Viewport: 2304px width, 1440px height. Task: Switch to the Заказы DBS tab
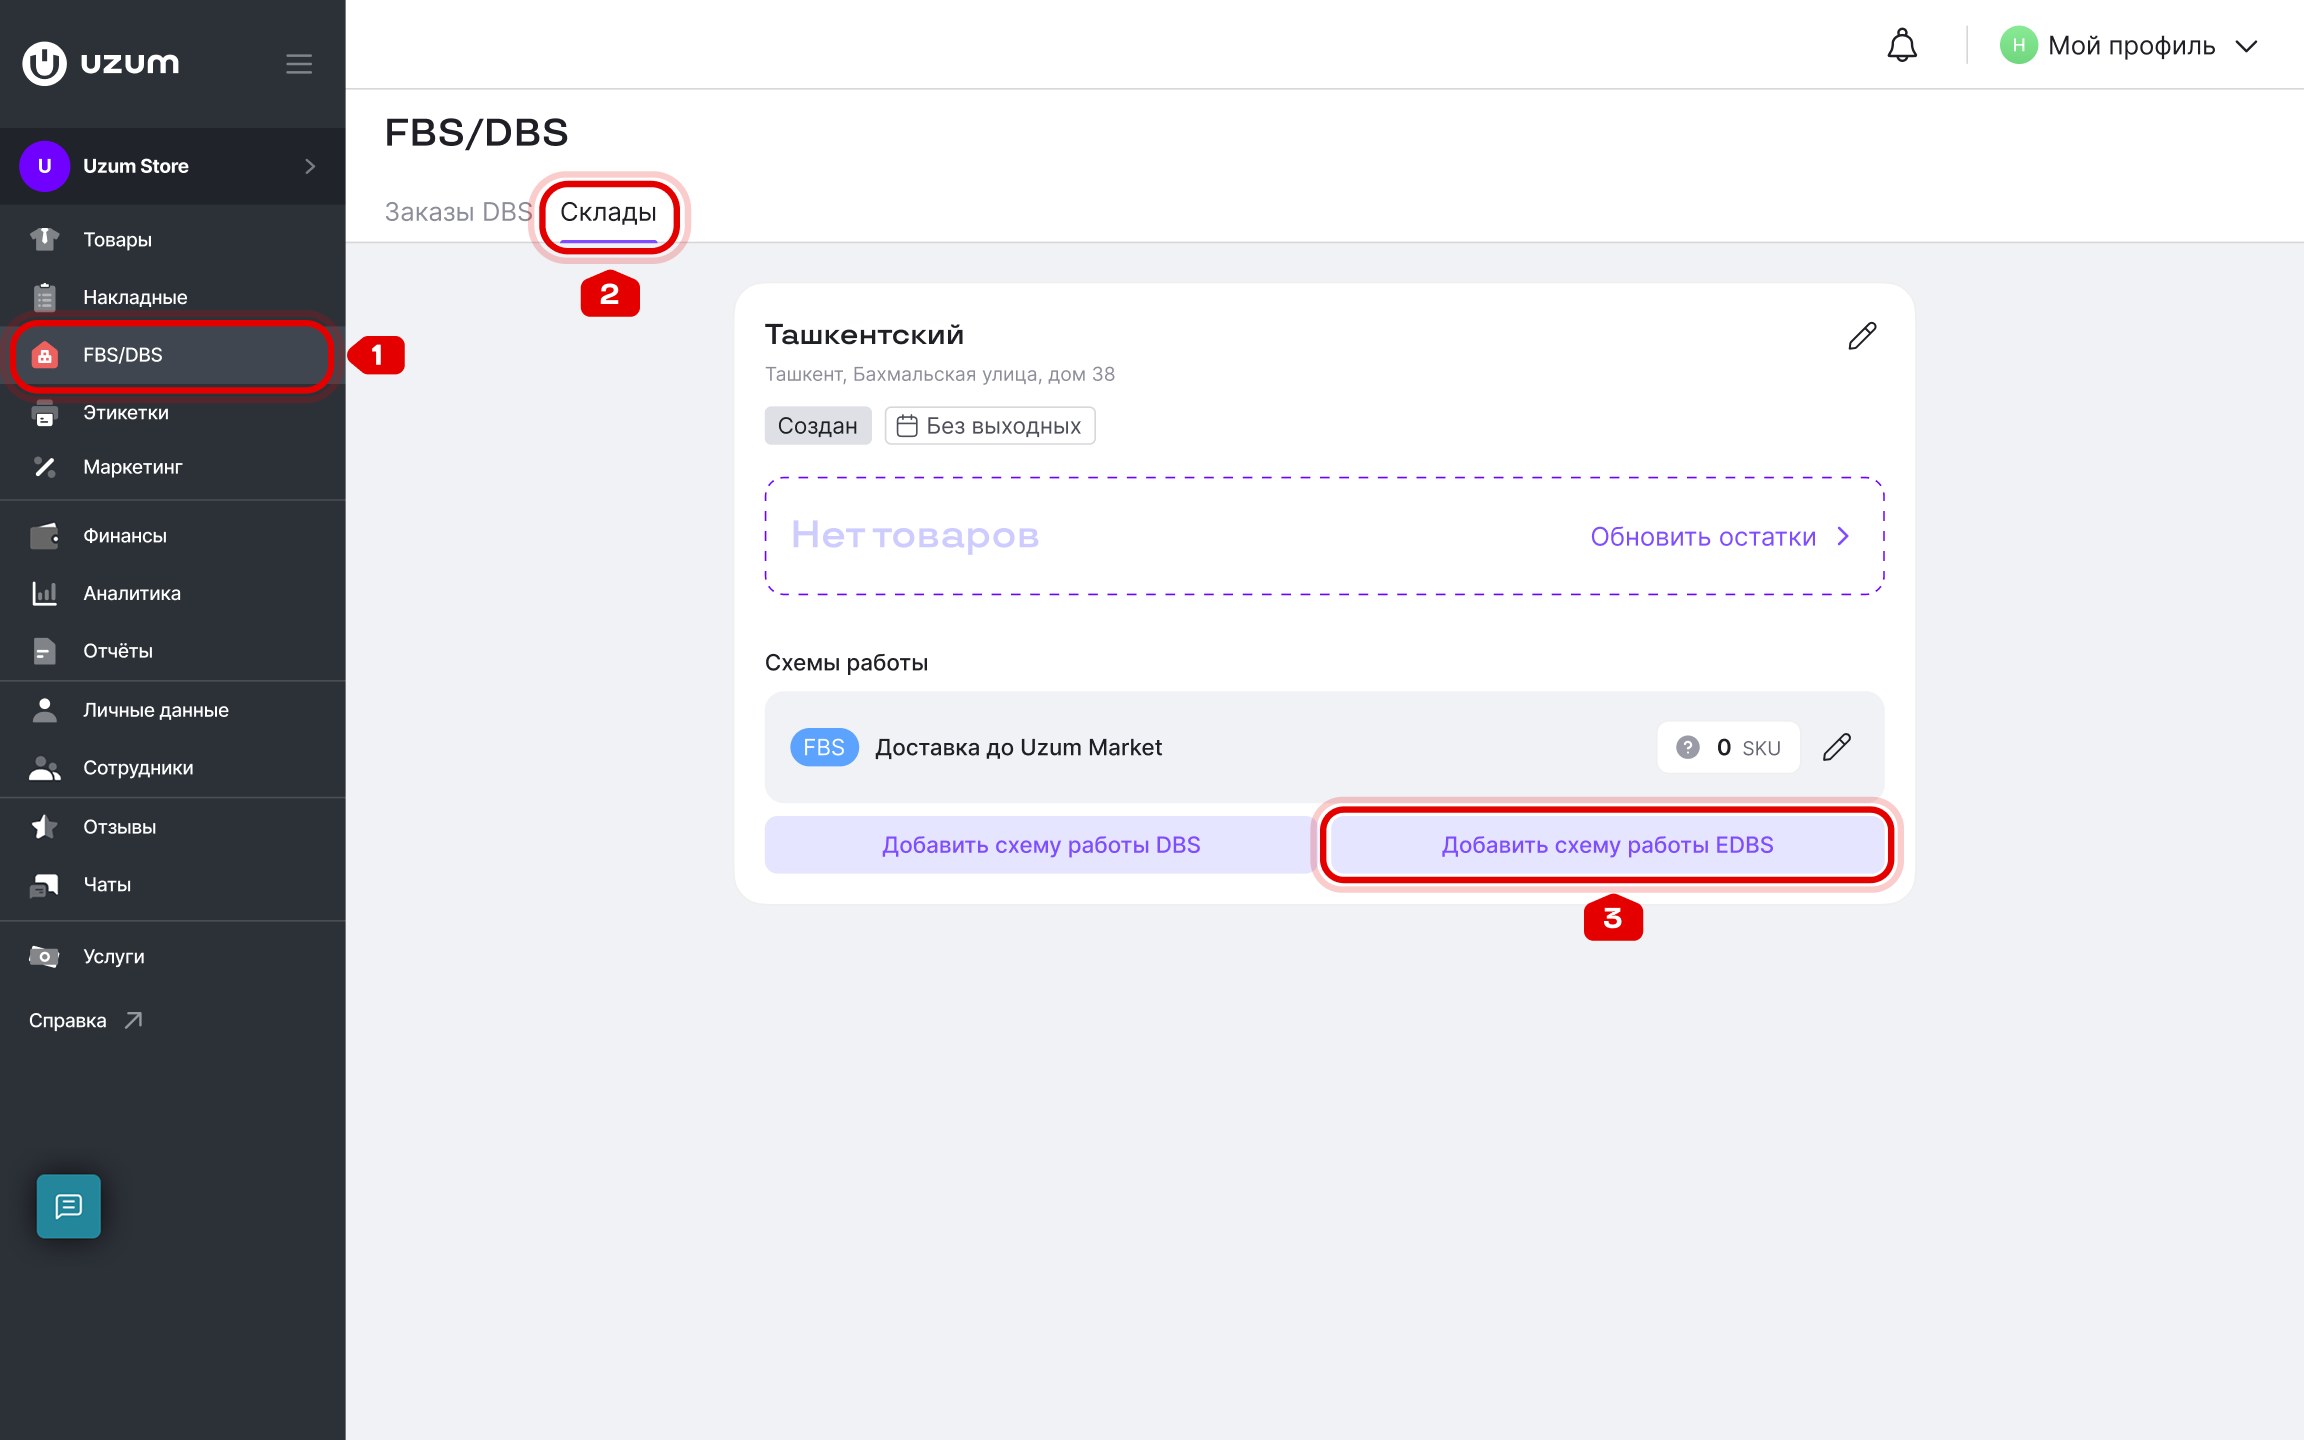tap(458, 212)
